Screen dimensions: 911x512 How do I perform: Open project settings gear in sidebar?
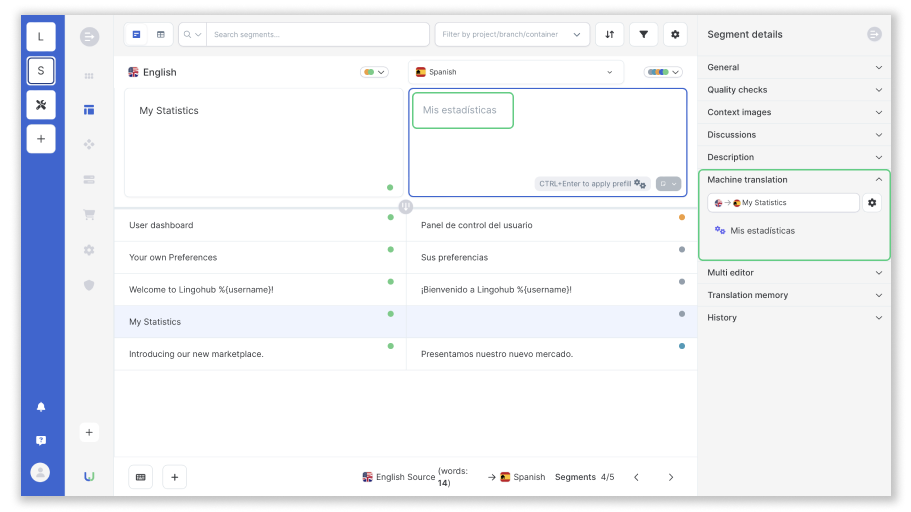pyautogui.click(x=89, y=250)
